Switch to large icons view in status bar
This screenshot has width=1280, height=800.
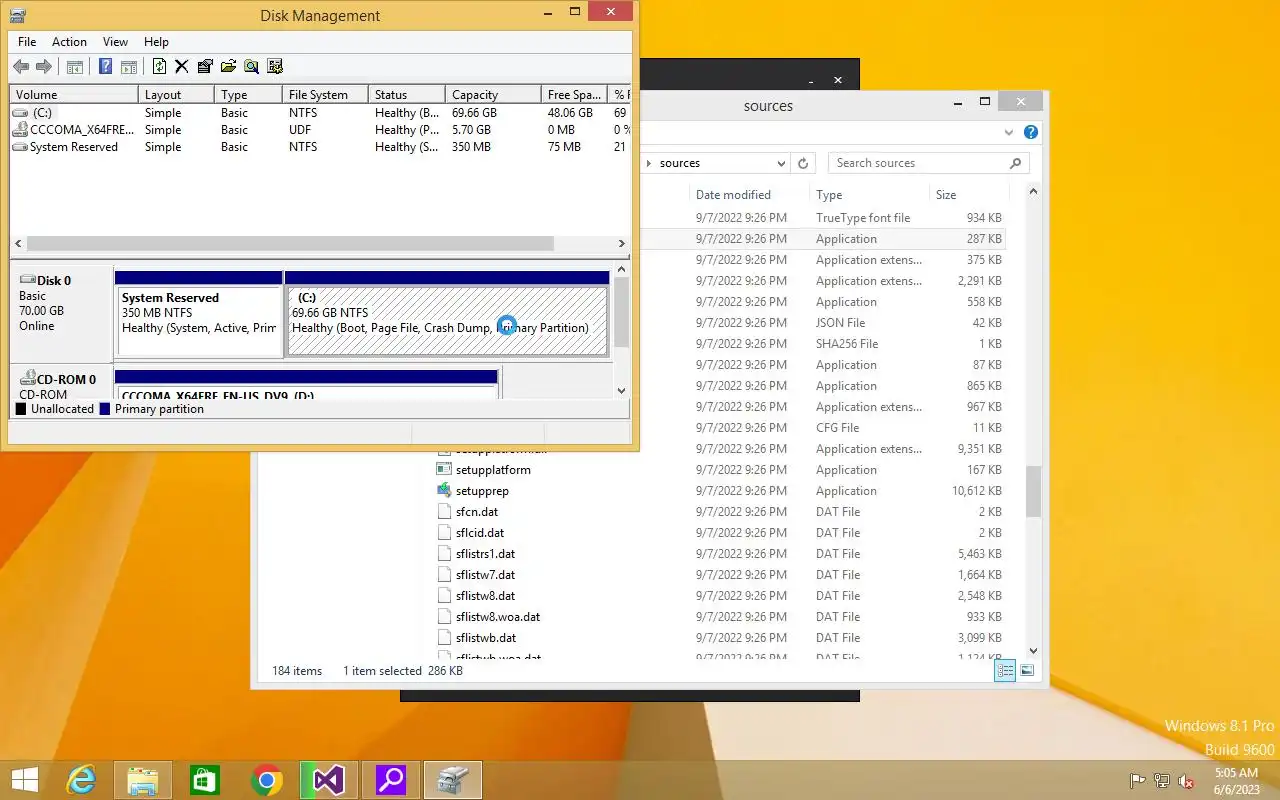(1027, 671)
